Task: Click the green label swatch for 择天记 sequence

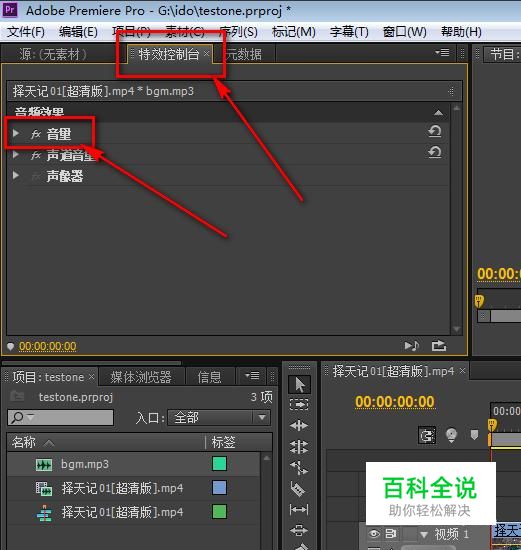Action: [x=219, y=511]
